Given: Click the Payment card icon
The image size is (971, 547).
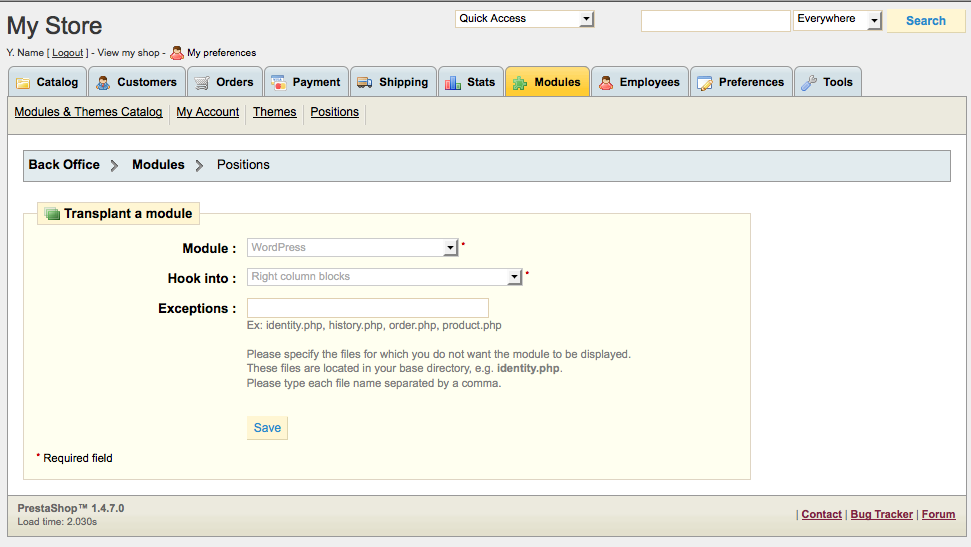Looking at the screenshot, I should click(x=279, y=82).
